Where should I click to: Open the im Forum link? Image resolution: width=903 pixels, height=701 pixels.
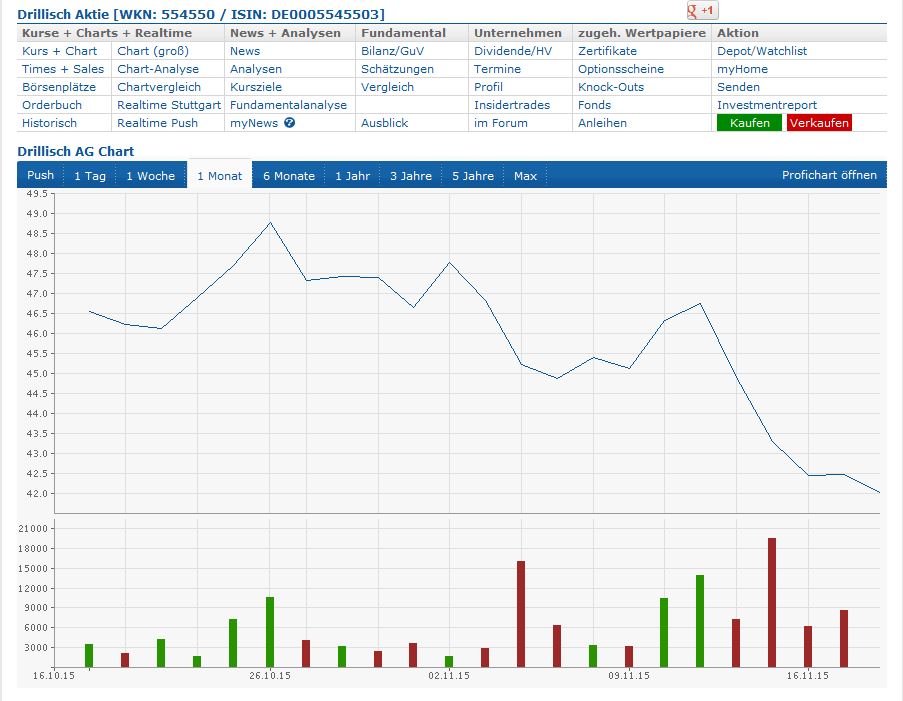500,123
